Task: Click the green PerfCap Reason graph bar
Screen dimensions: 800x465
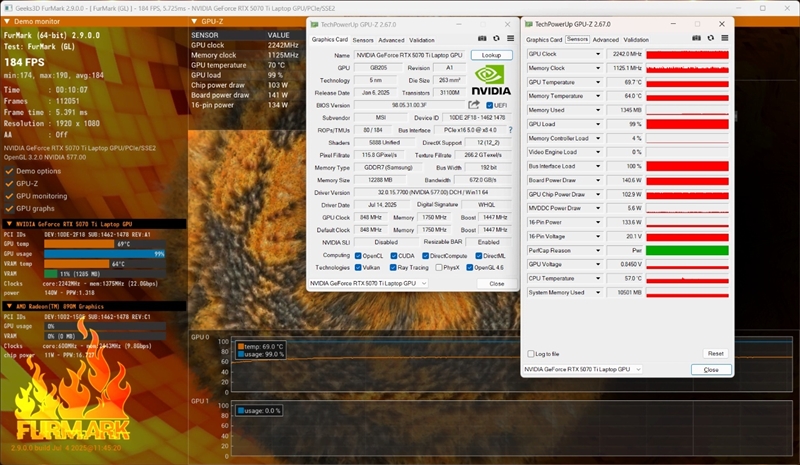Action: coord(687,250)
